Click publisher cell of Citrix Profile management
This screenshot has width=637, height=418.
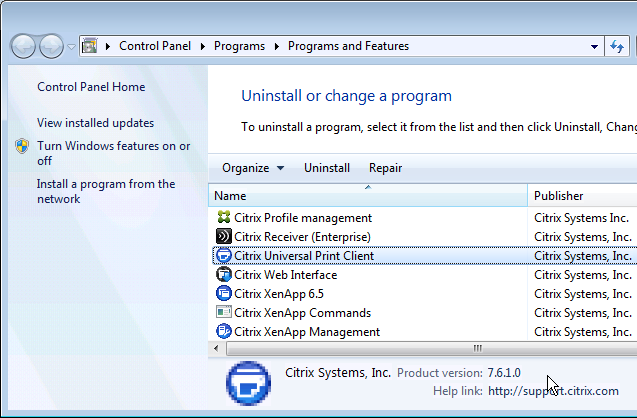pyautogui.click(x=581, y=218)
